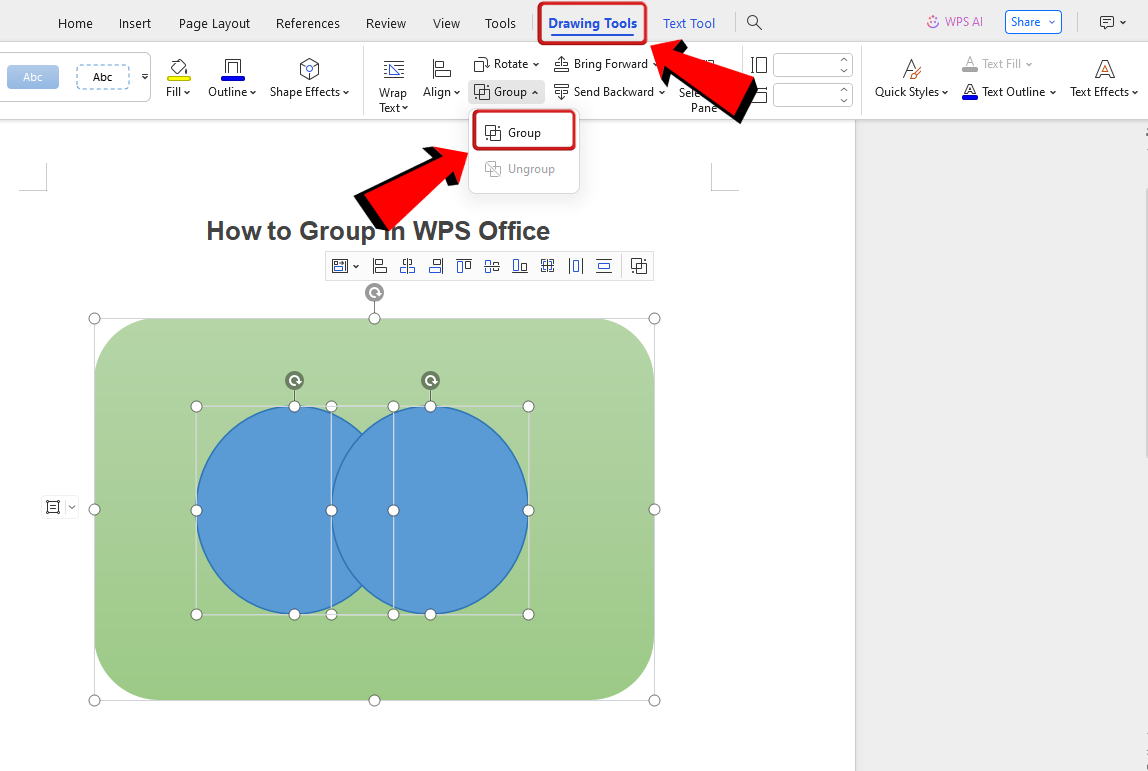Open the Quick Styles dropdown

[911, 92]
